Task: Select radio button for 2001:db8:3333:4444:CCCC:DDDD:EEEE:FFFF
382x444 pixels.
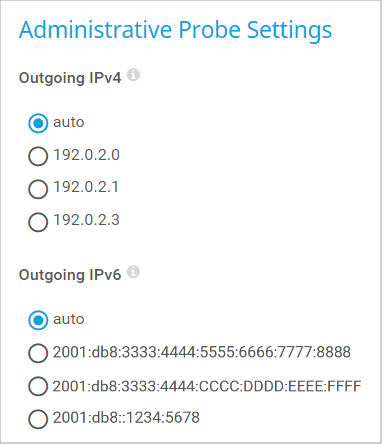Action: (x=38, y=386)
